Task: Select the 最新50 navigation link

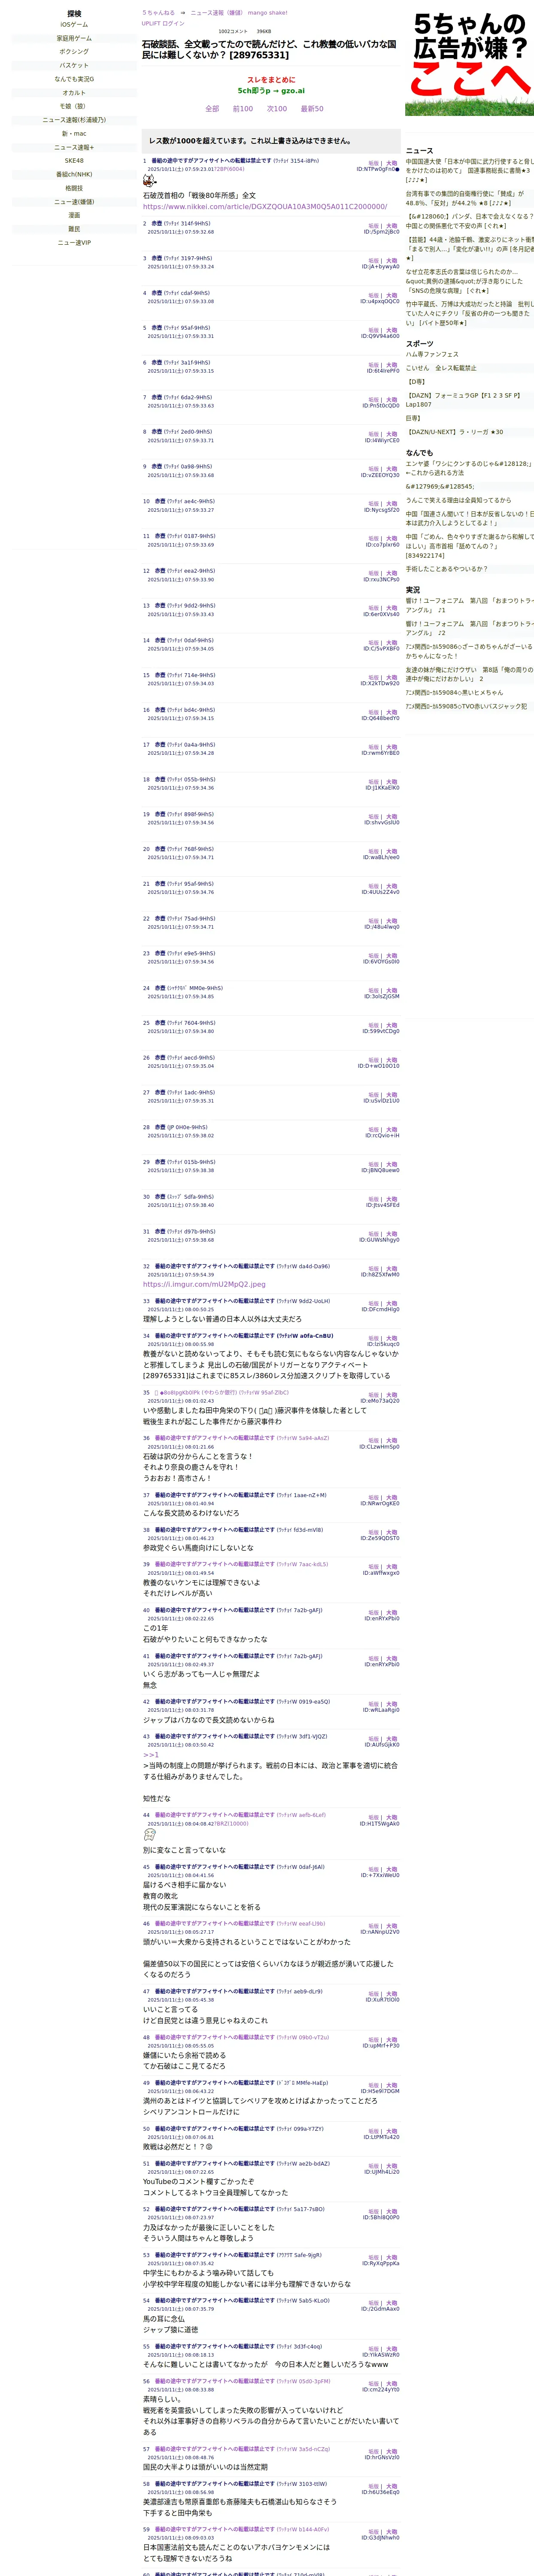Action: [x=312, y=109]
